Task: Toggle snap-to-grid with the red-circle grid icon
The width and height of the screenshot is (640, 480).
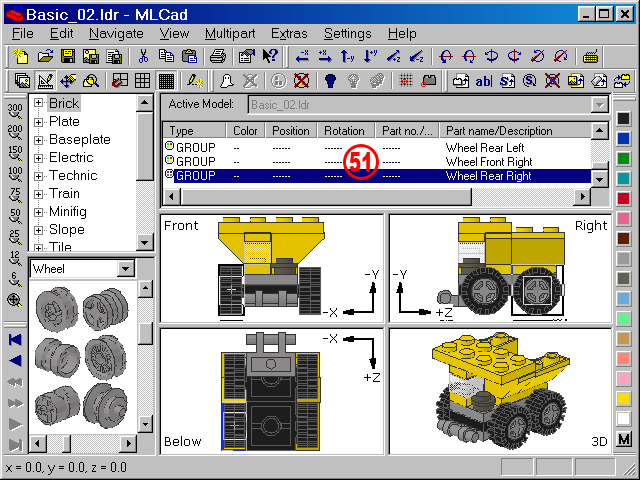Action: click(x=405, y=80)
